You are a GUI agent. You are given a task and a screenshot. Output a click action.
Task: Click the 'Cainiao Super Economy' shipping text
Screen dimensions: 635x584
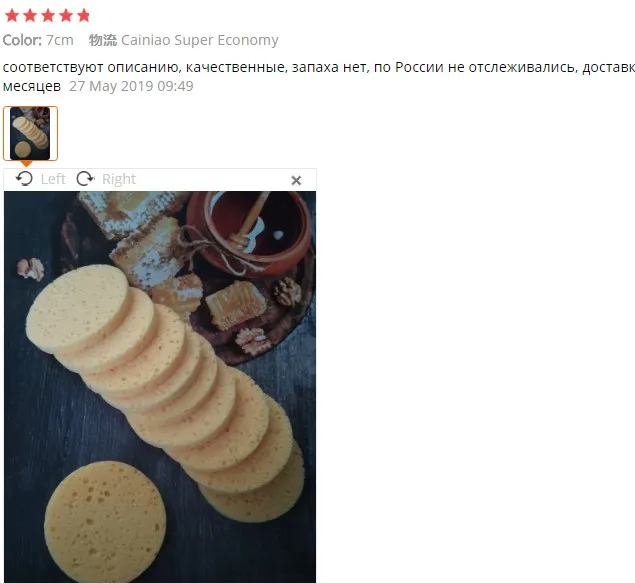coord(200,40)
